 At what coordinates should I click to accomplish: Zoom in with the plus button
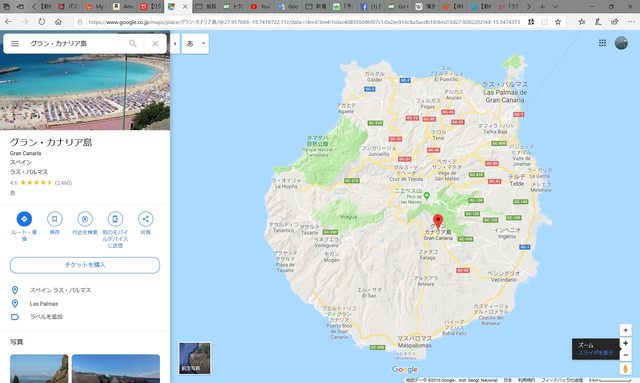pyautogui.click(x=625, y=343)
